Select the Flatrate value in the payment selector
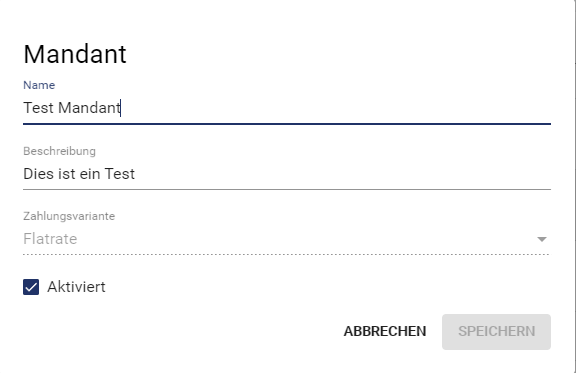The height and width of the screenshot is (373, 576). (50, 239)
